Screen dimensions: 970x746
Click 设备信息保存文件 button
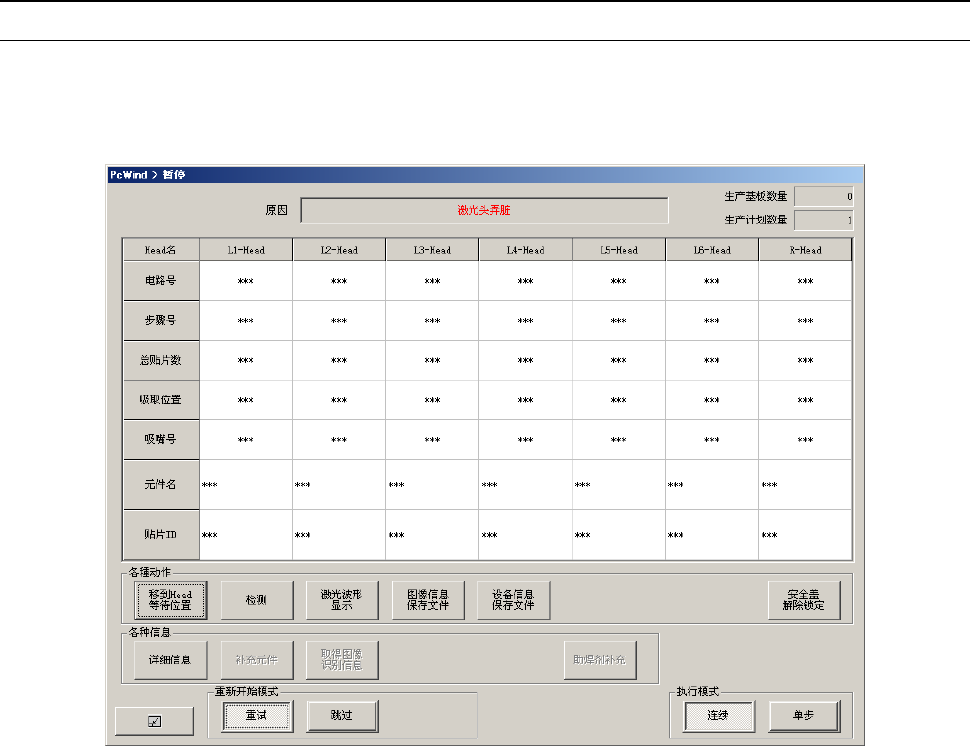(513, 600)
